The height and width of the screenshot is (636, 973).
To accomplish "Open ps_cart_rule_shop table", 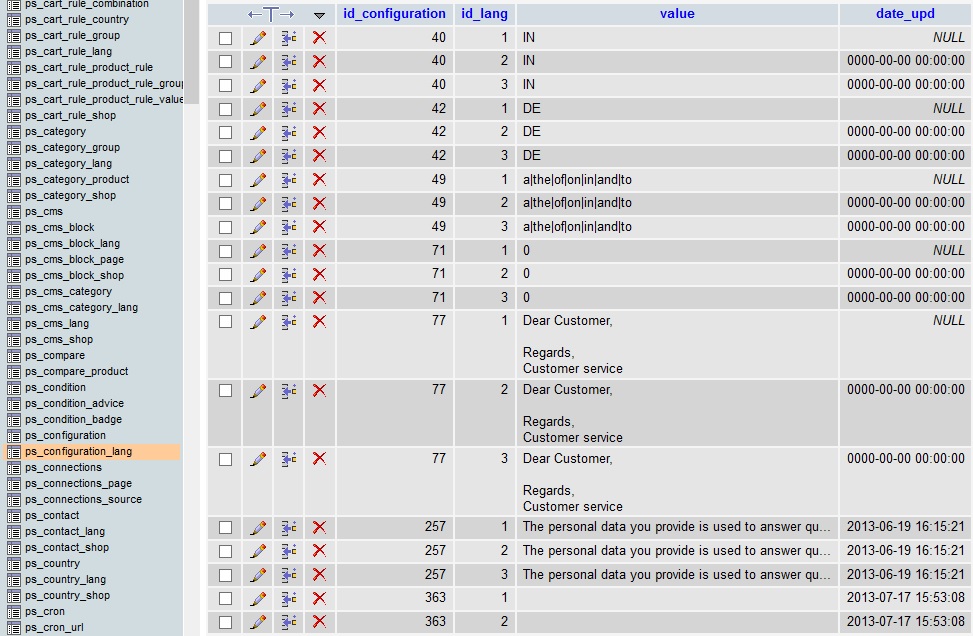I will pos(70,115).
